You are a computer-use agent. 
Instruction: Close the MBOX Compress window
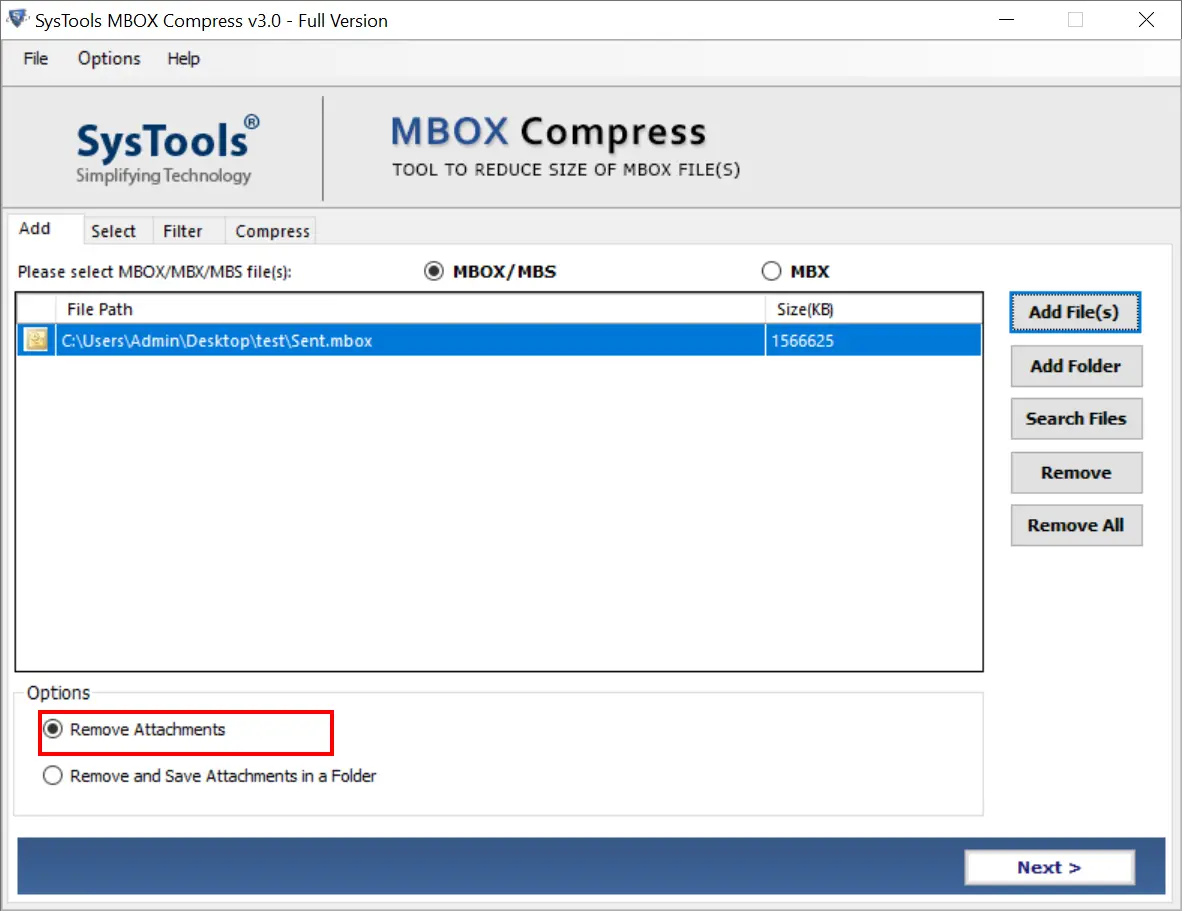click(1146, 20)
